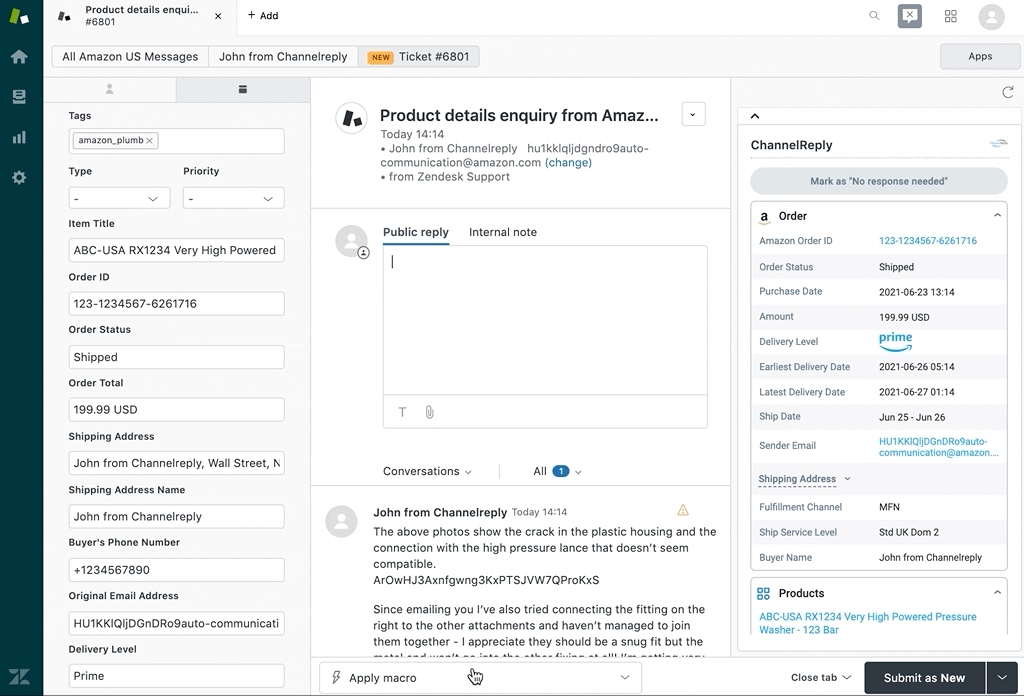
Task: Open the ticket header options dropdown
Action: click(693, 114)
